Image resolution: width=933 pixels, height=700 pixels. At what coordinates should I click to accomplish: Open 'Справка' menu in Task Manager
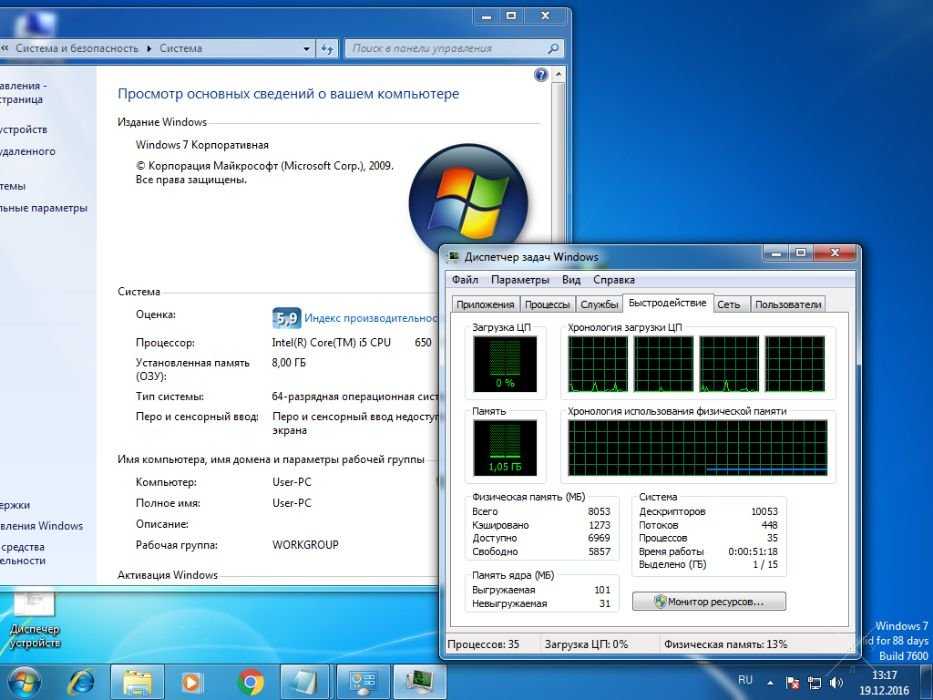tap(613, 280)
